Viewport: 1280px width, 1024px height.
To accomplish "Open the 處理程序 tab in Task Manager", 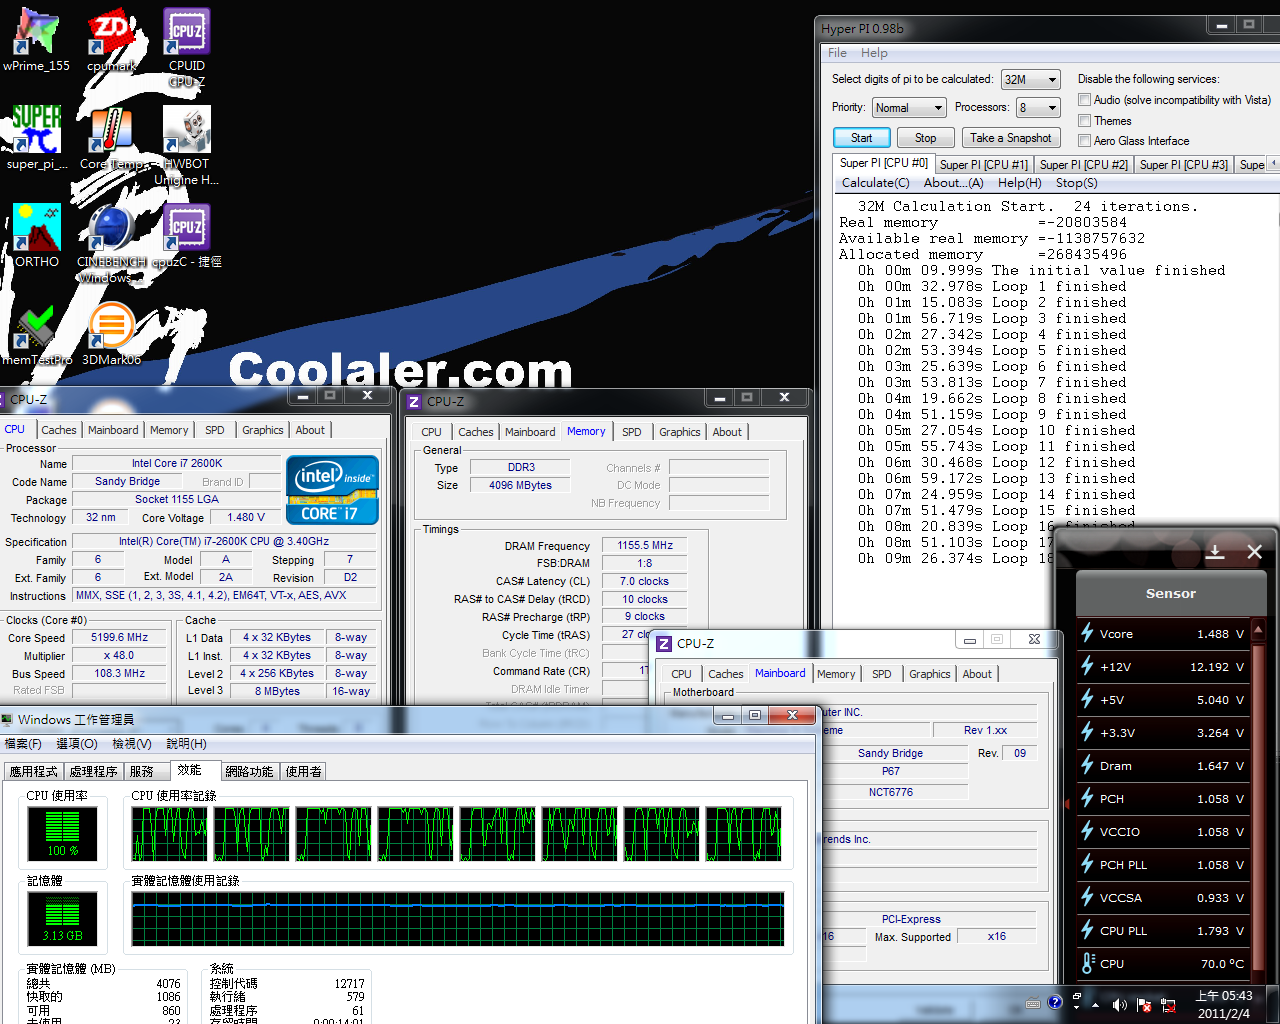I will pyautogui.click(x=93, y=772).
